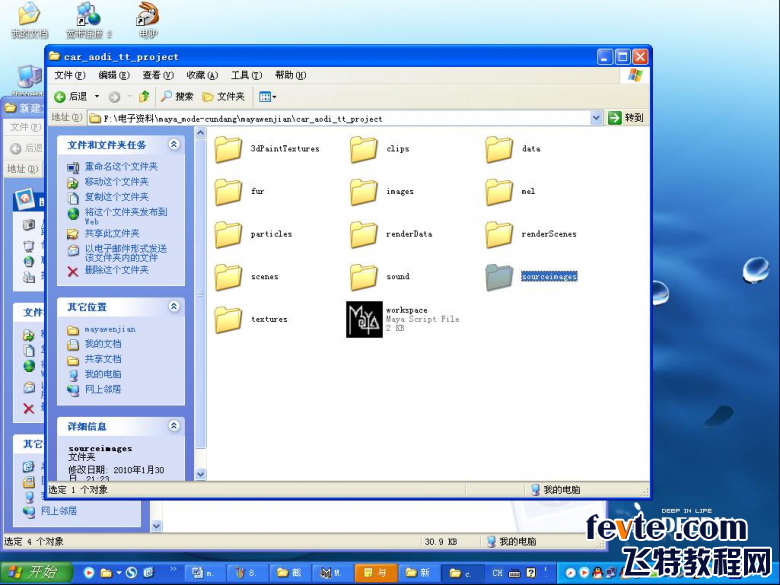
Task: Open the 编辑(E) menu
Action: [114, 75]
